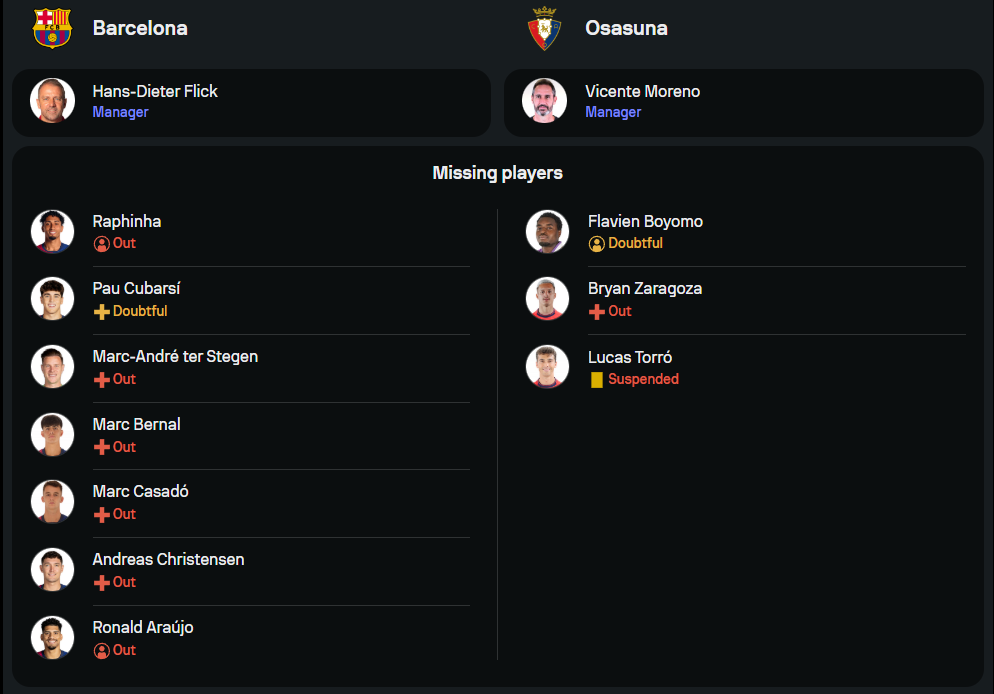Click the red cross icon under Bryan Zaragoza
Viewport: 994px width, 694px height.
tap(597, 311)
